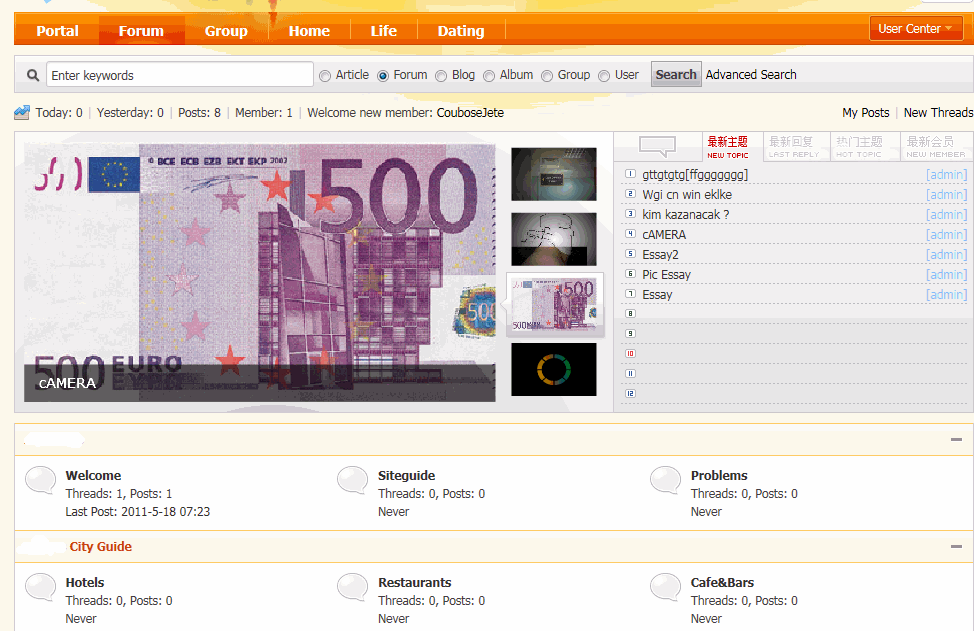Viewport: 974px width, 631px height.
Task: Click the speech bubble icon beside New Topic tab
Action: coord(657,147)
